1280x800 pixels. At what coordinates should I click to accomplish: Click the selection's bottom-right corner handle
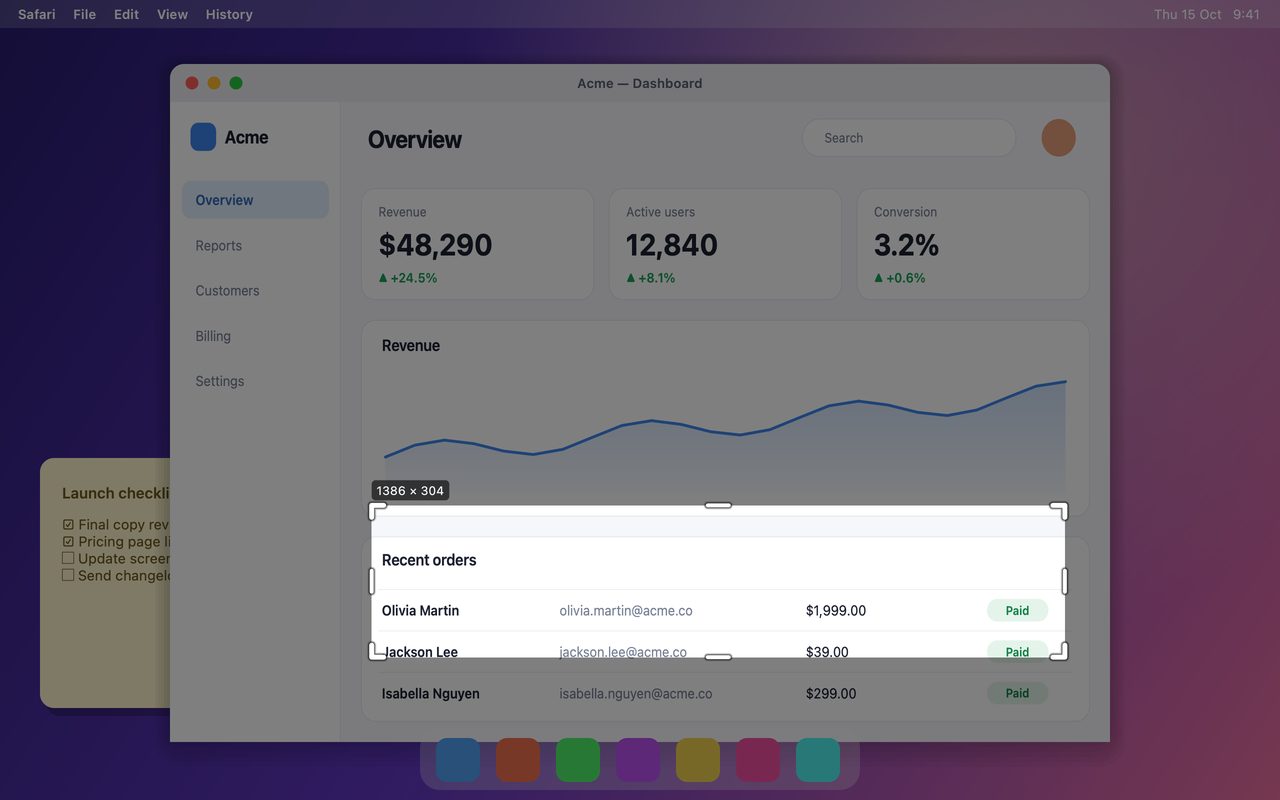[x=1059, y=651]
